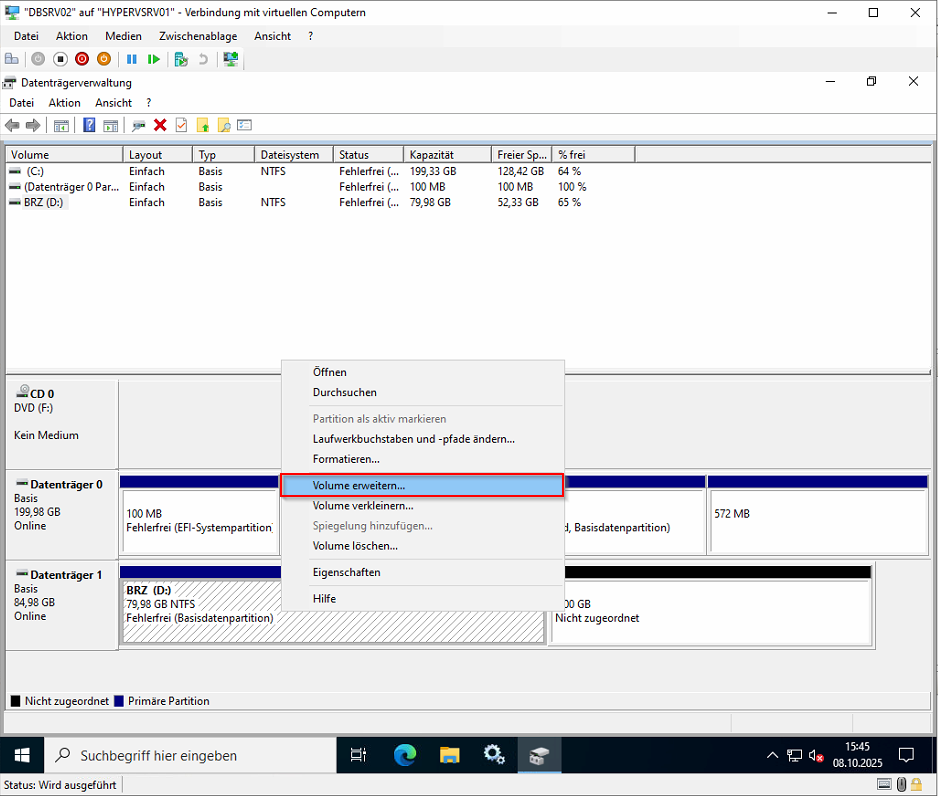The height and width of the screenshot is (796, 938).
Task: Click the red X delete icon
Action: [x=160, y=125]
